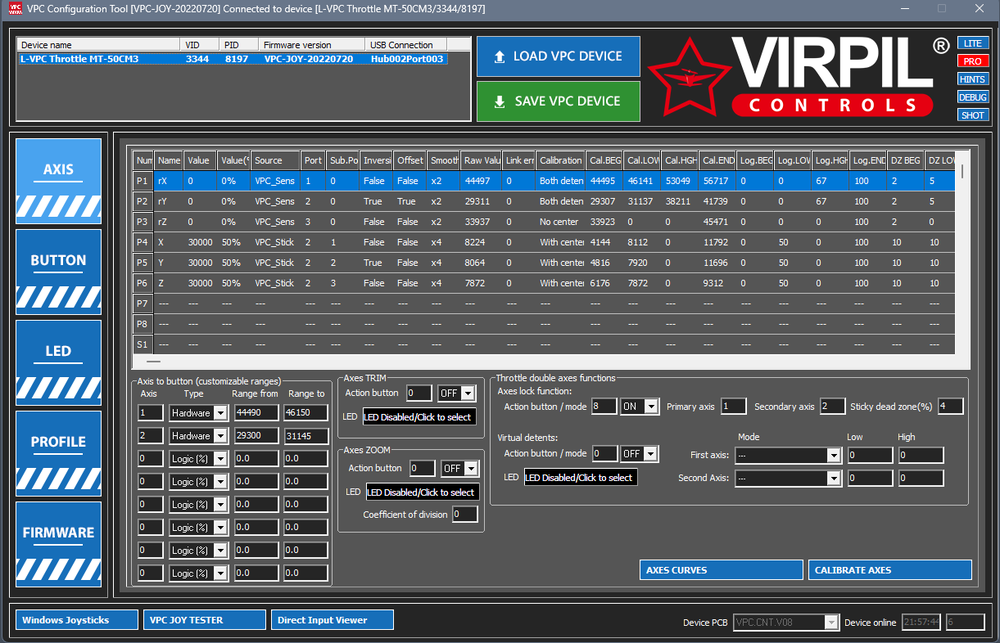Switch to LITE mode
1000x643 pixels.
(x=973, y=43)
